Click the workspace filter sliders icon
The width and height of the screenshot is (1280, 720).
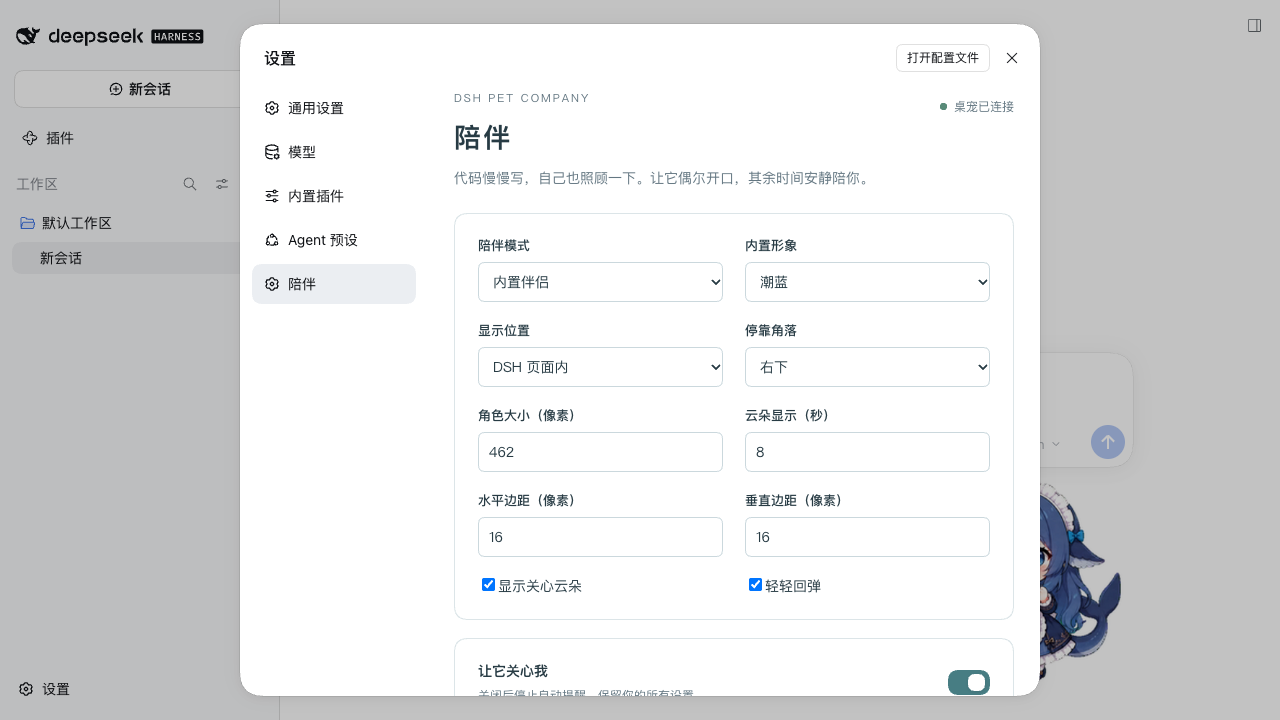click(x=222, y=184)
